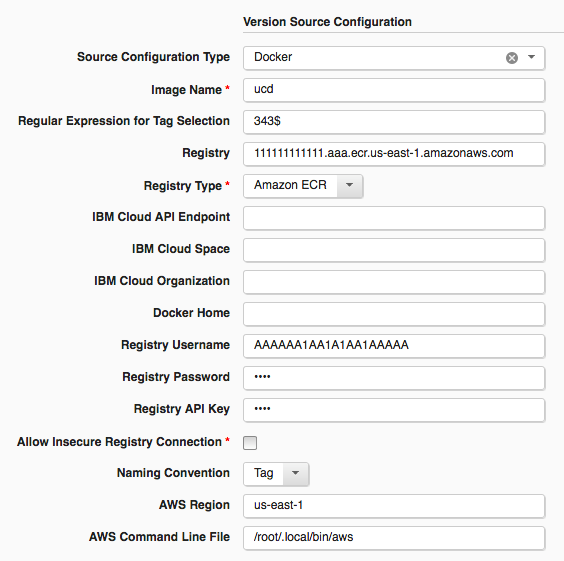Enable Allow Insecure Registry Connection checkbox
This screenshot has width=564, height=561.
pyautogui.click(x=250, y=443)
